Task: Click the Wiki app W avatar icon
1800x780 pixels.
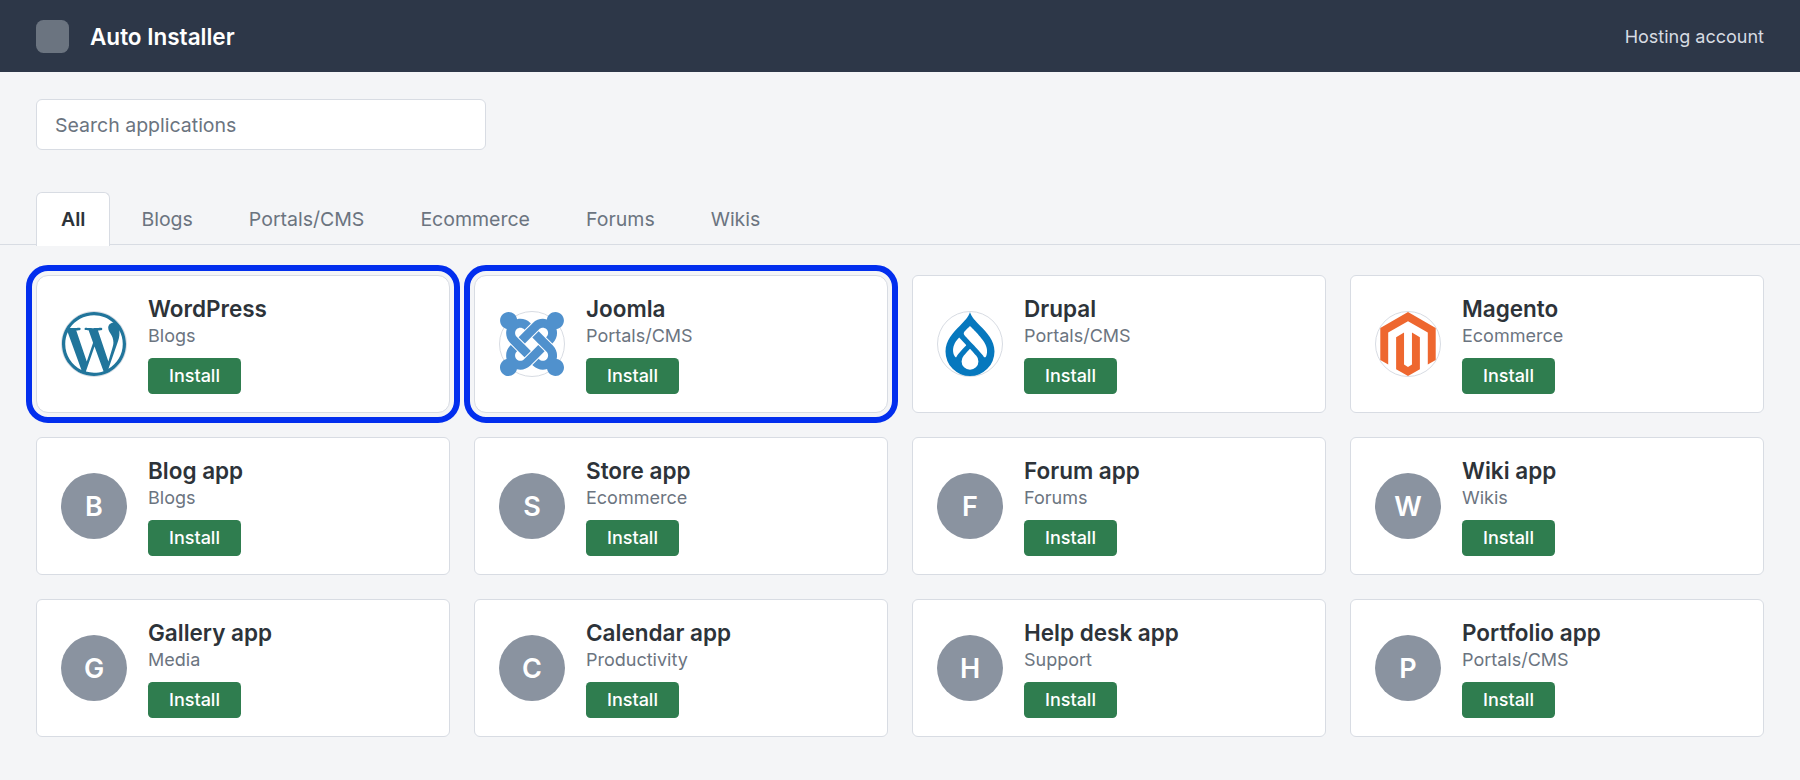Action: tap(1408, 506)
